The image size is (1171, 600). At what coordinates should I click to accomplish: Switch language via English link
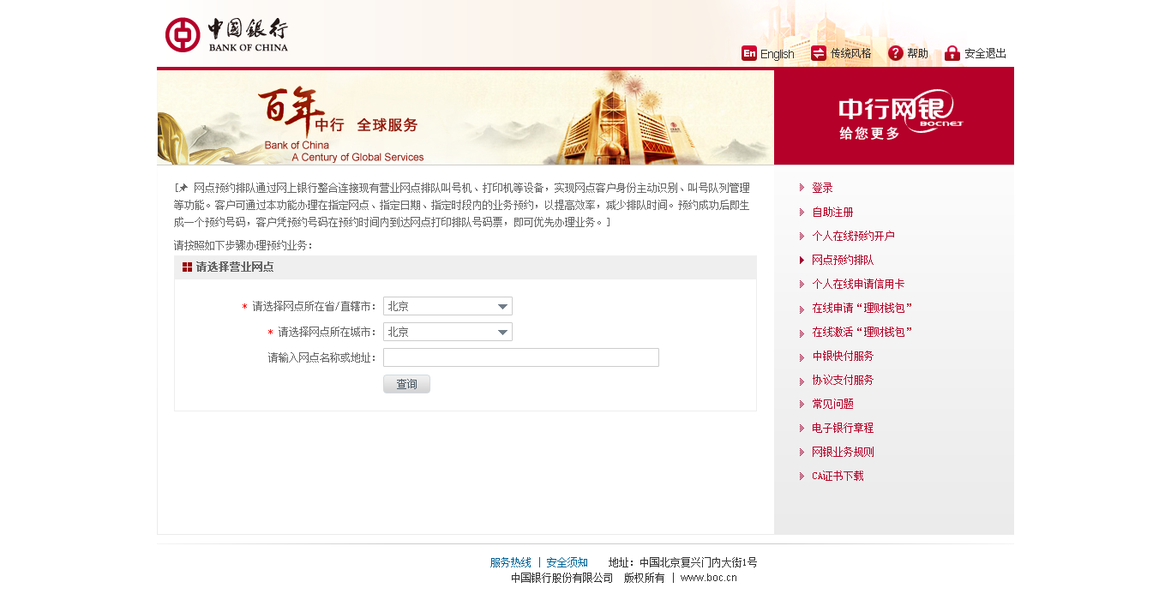coord(777,54)
